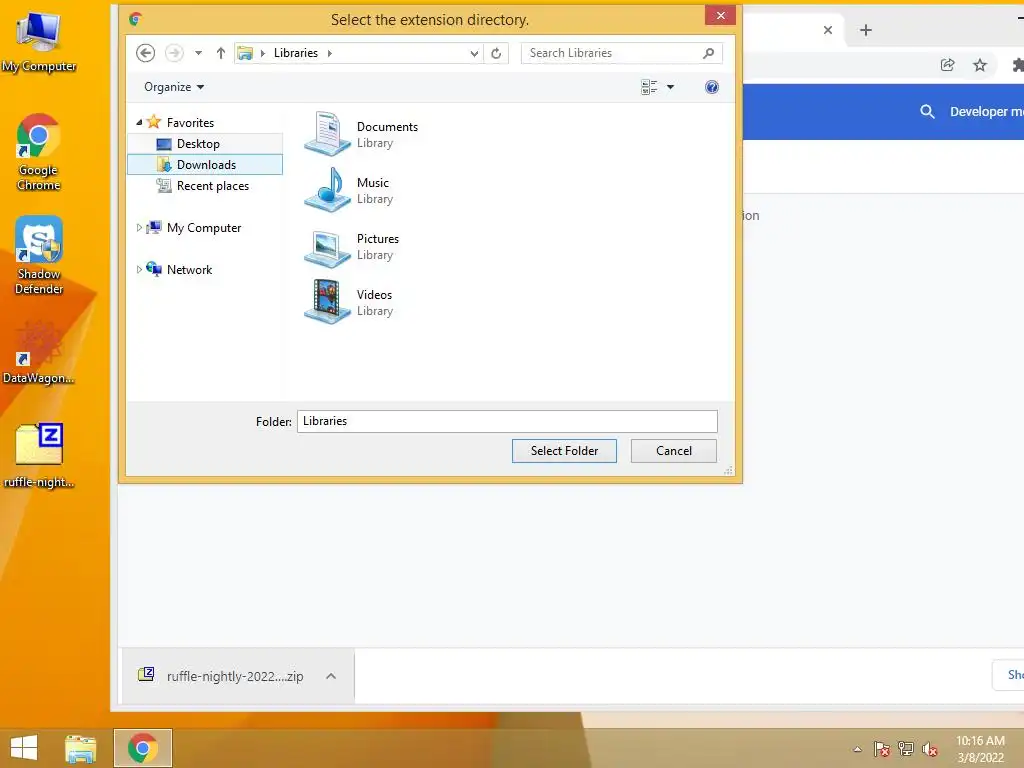
Task: Select Network in the navigation pane
Action: [x=189, y=269]
